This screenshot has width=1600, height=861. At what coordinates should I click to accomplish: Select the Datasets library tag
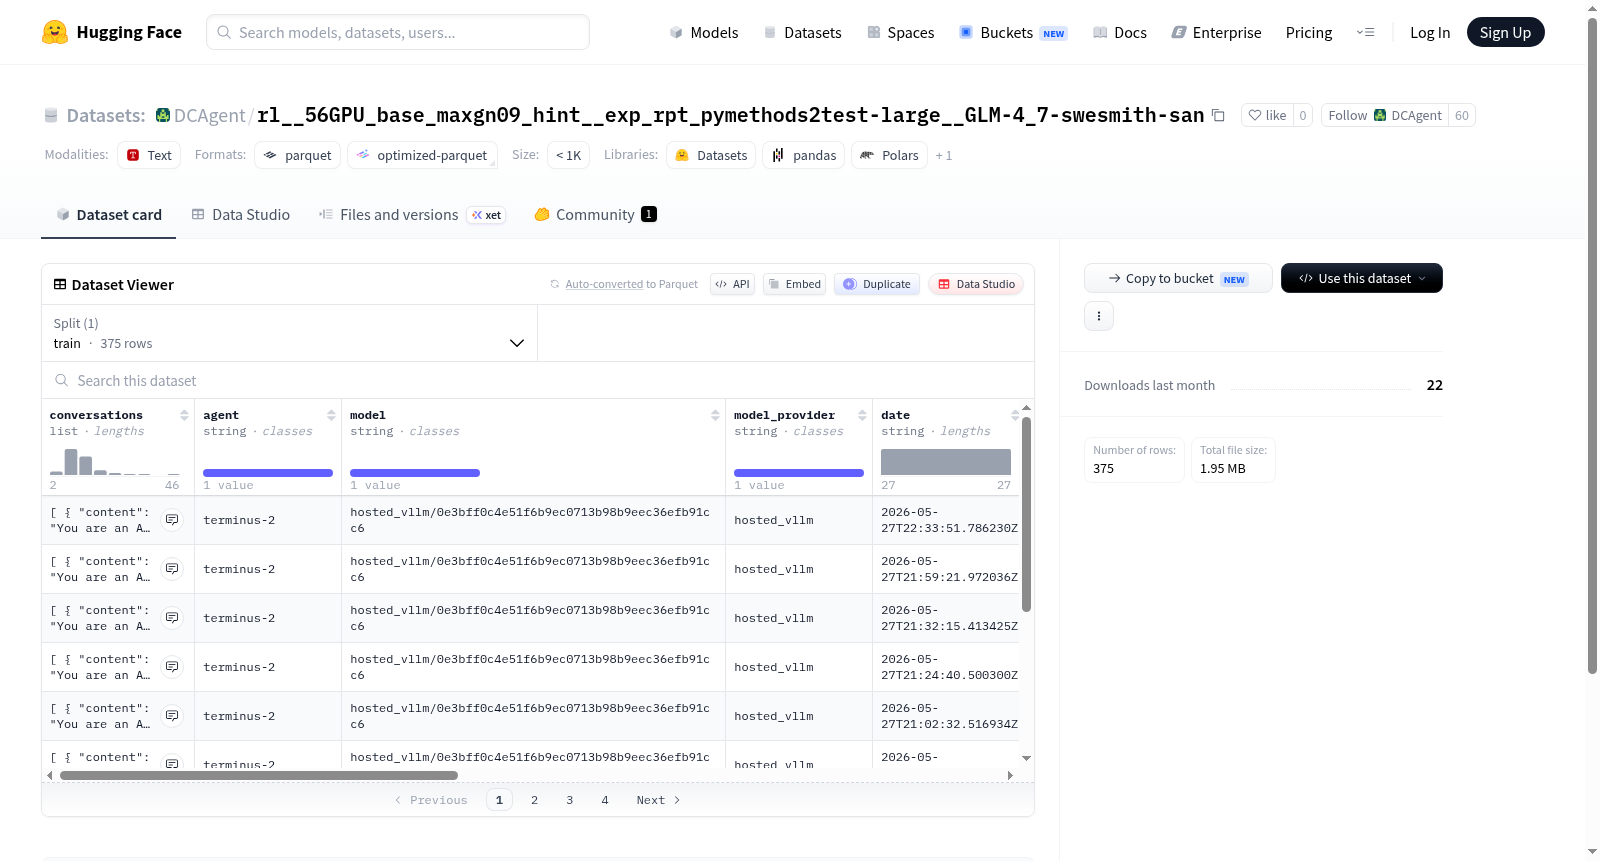(x=711, y=155)
